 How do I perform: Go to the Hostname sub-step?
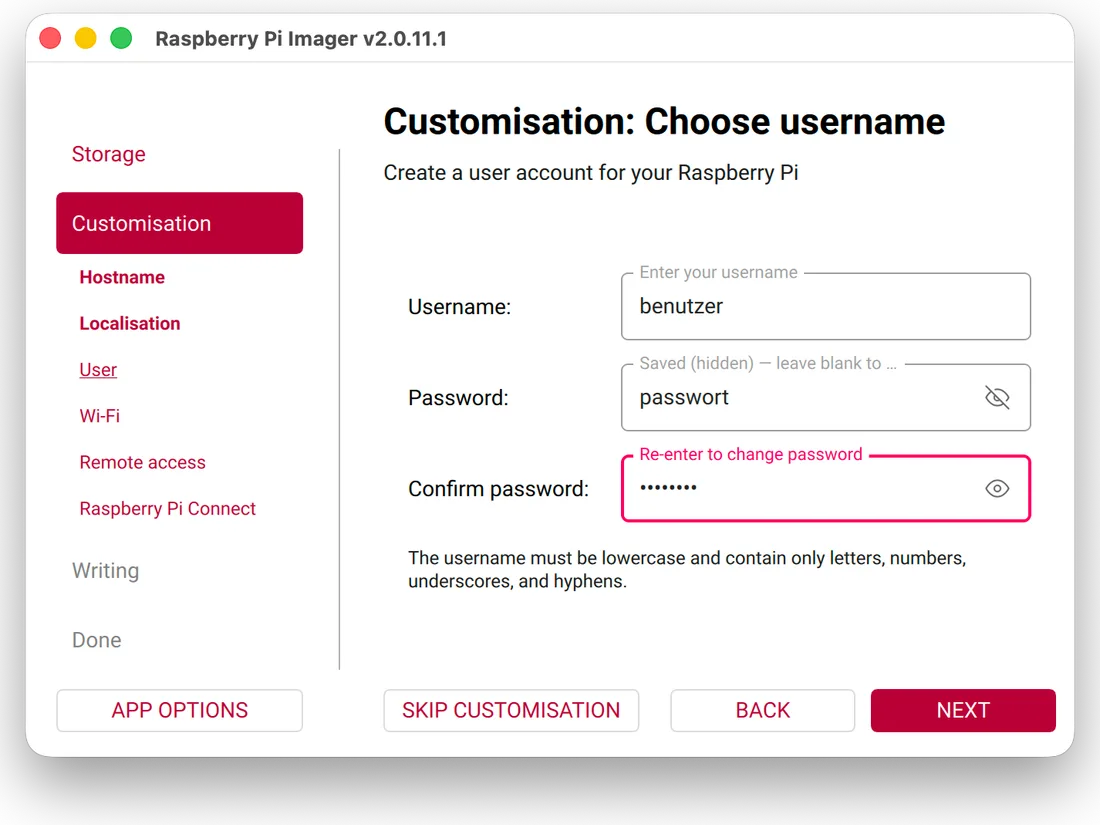tap(122, 277)
